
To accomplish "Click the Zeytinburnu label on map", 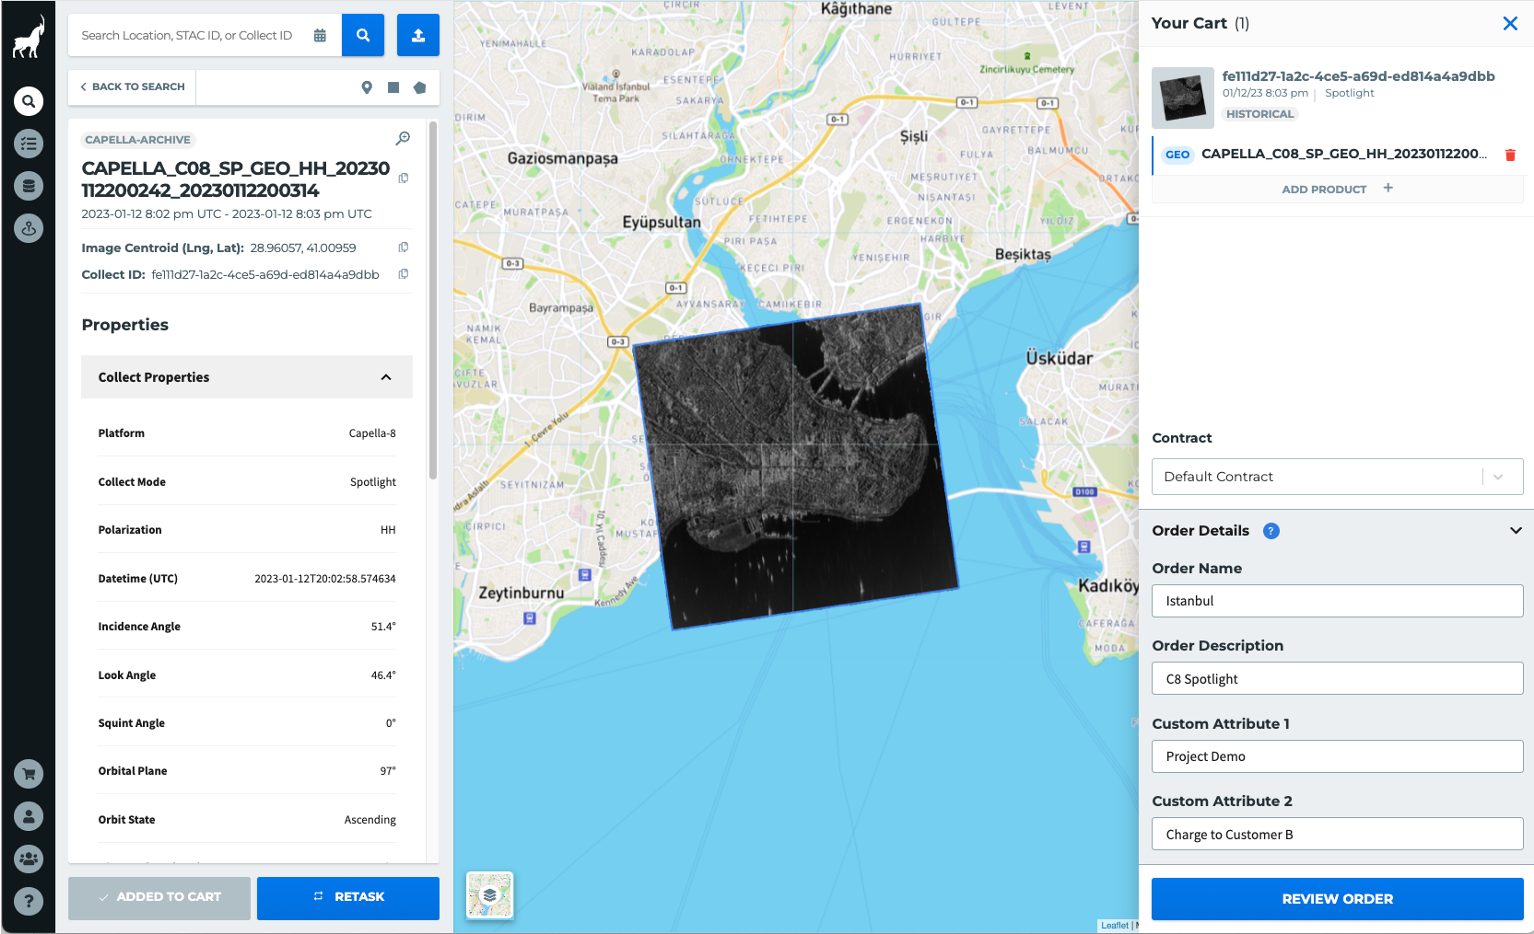I will click(521, 593).
